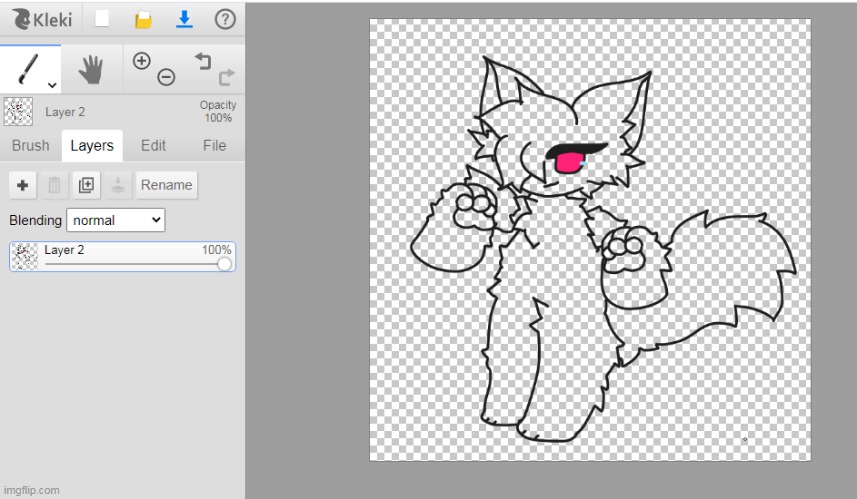The height and width of the screenshot is (499, 857).
Task: Click the Rename button
Action: [167, 185]
